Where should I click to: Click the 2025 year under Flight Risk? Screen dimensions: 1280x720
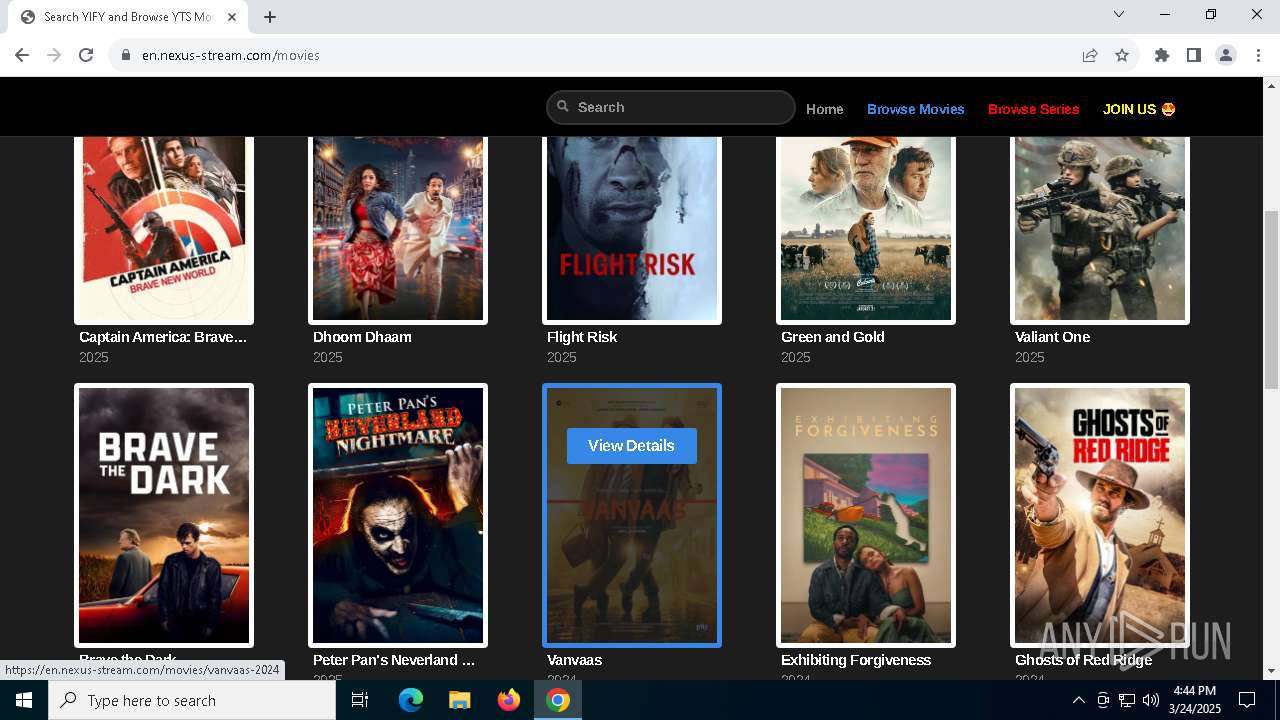click(562, 357)
